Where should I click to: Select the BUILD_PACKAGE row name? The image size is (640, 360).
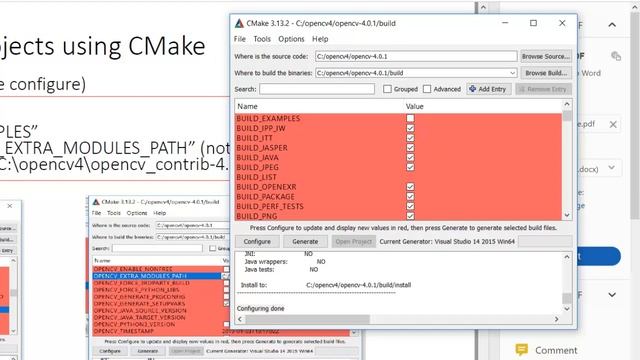point(265,197)
